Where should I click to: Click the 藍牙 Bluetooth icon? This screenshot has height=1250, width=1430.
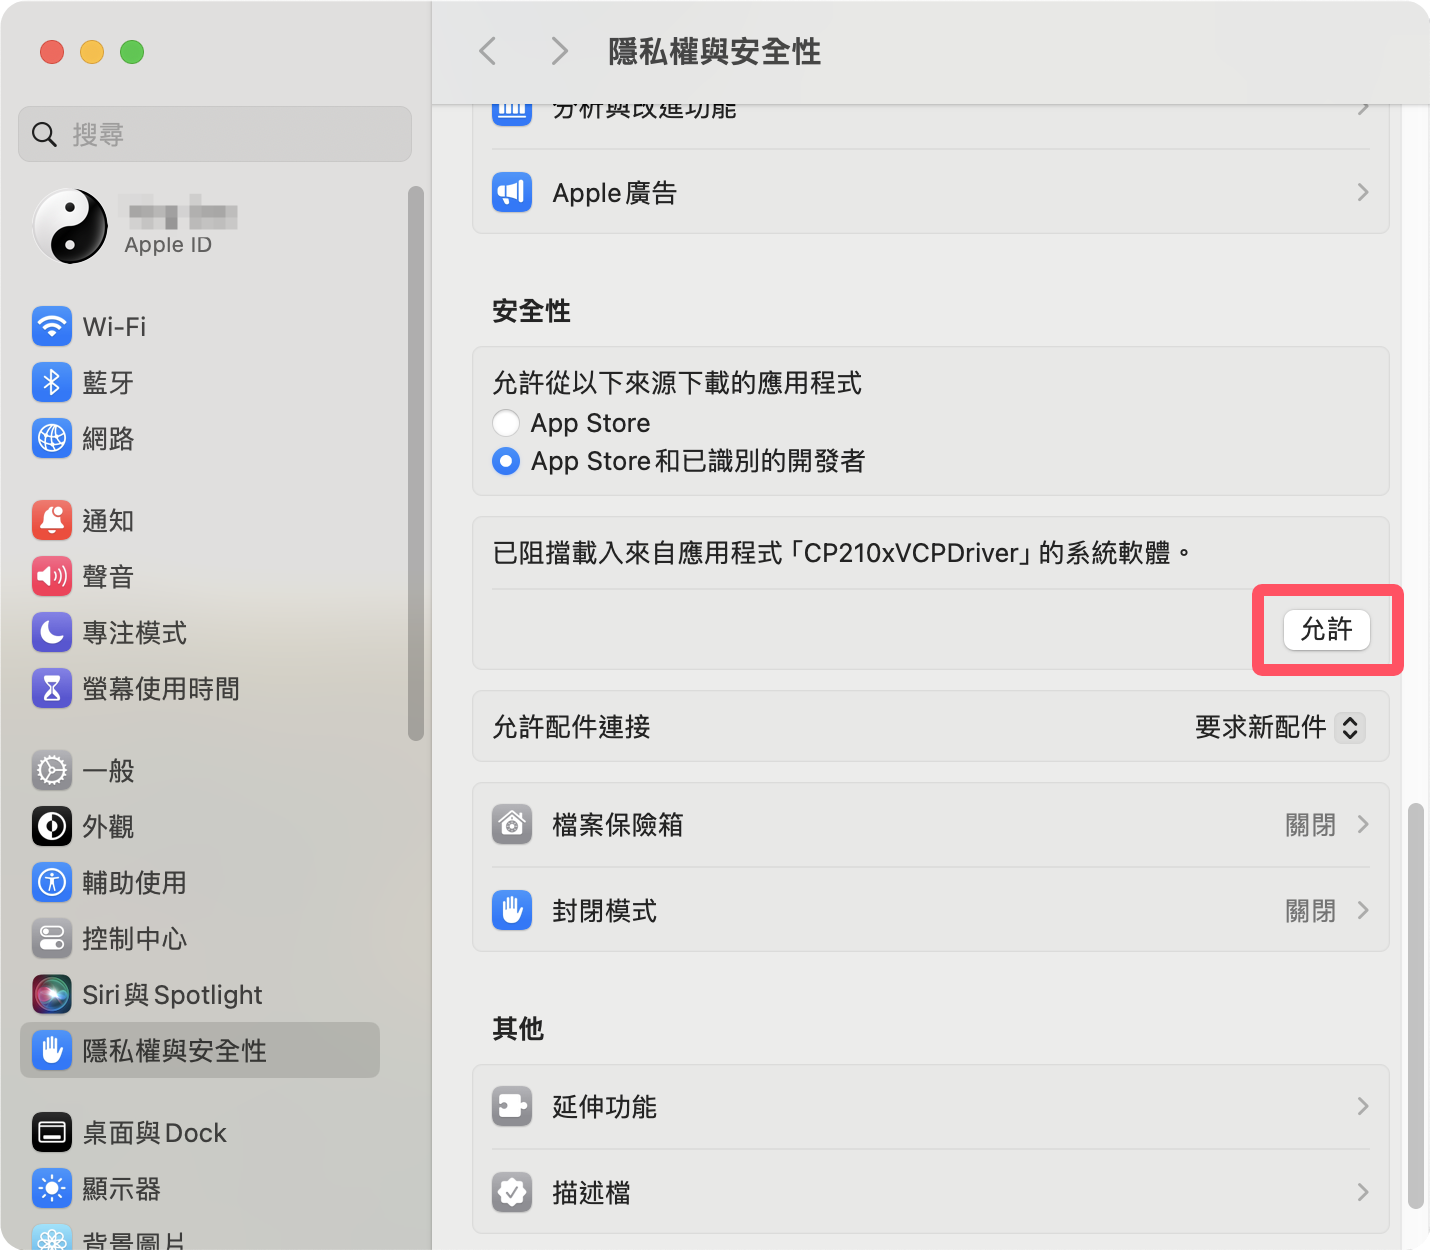52,382
